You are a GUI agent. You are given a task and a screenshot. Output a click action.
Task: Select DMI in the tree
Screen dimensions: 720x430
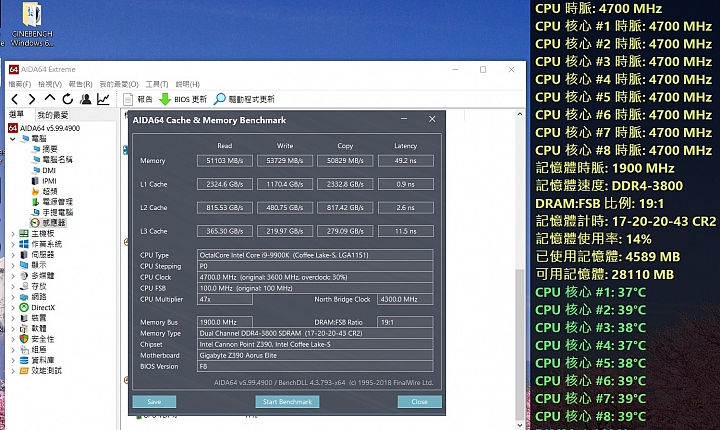49,170
